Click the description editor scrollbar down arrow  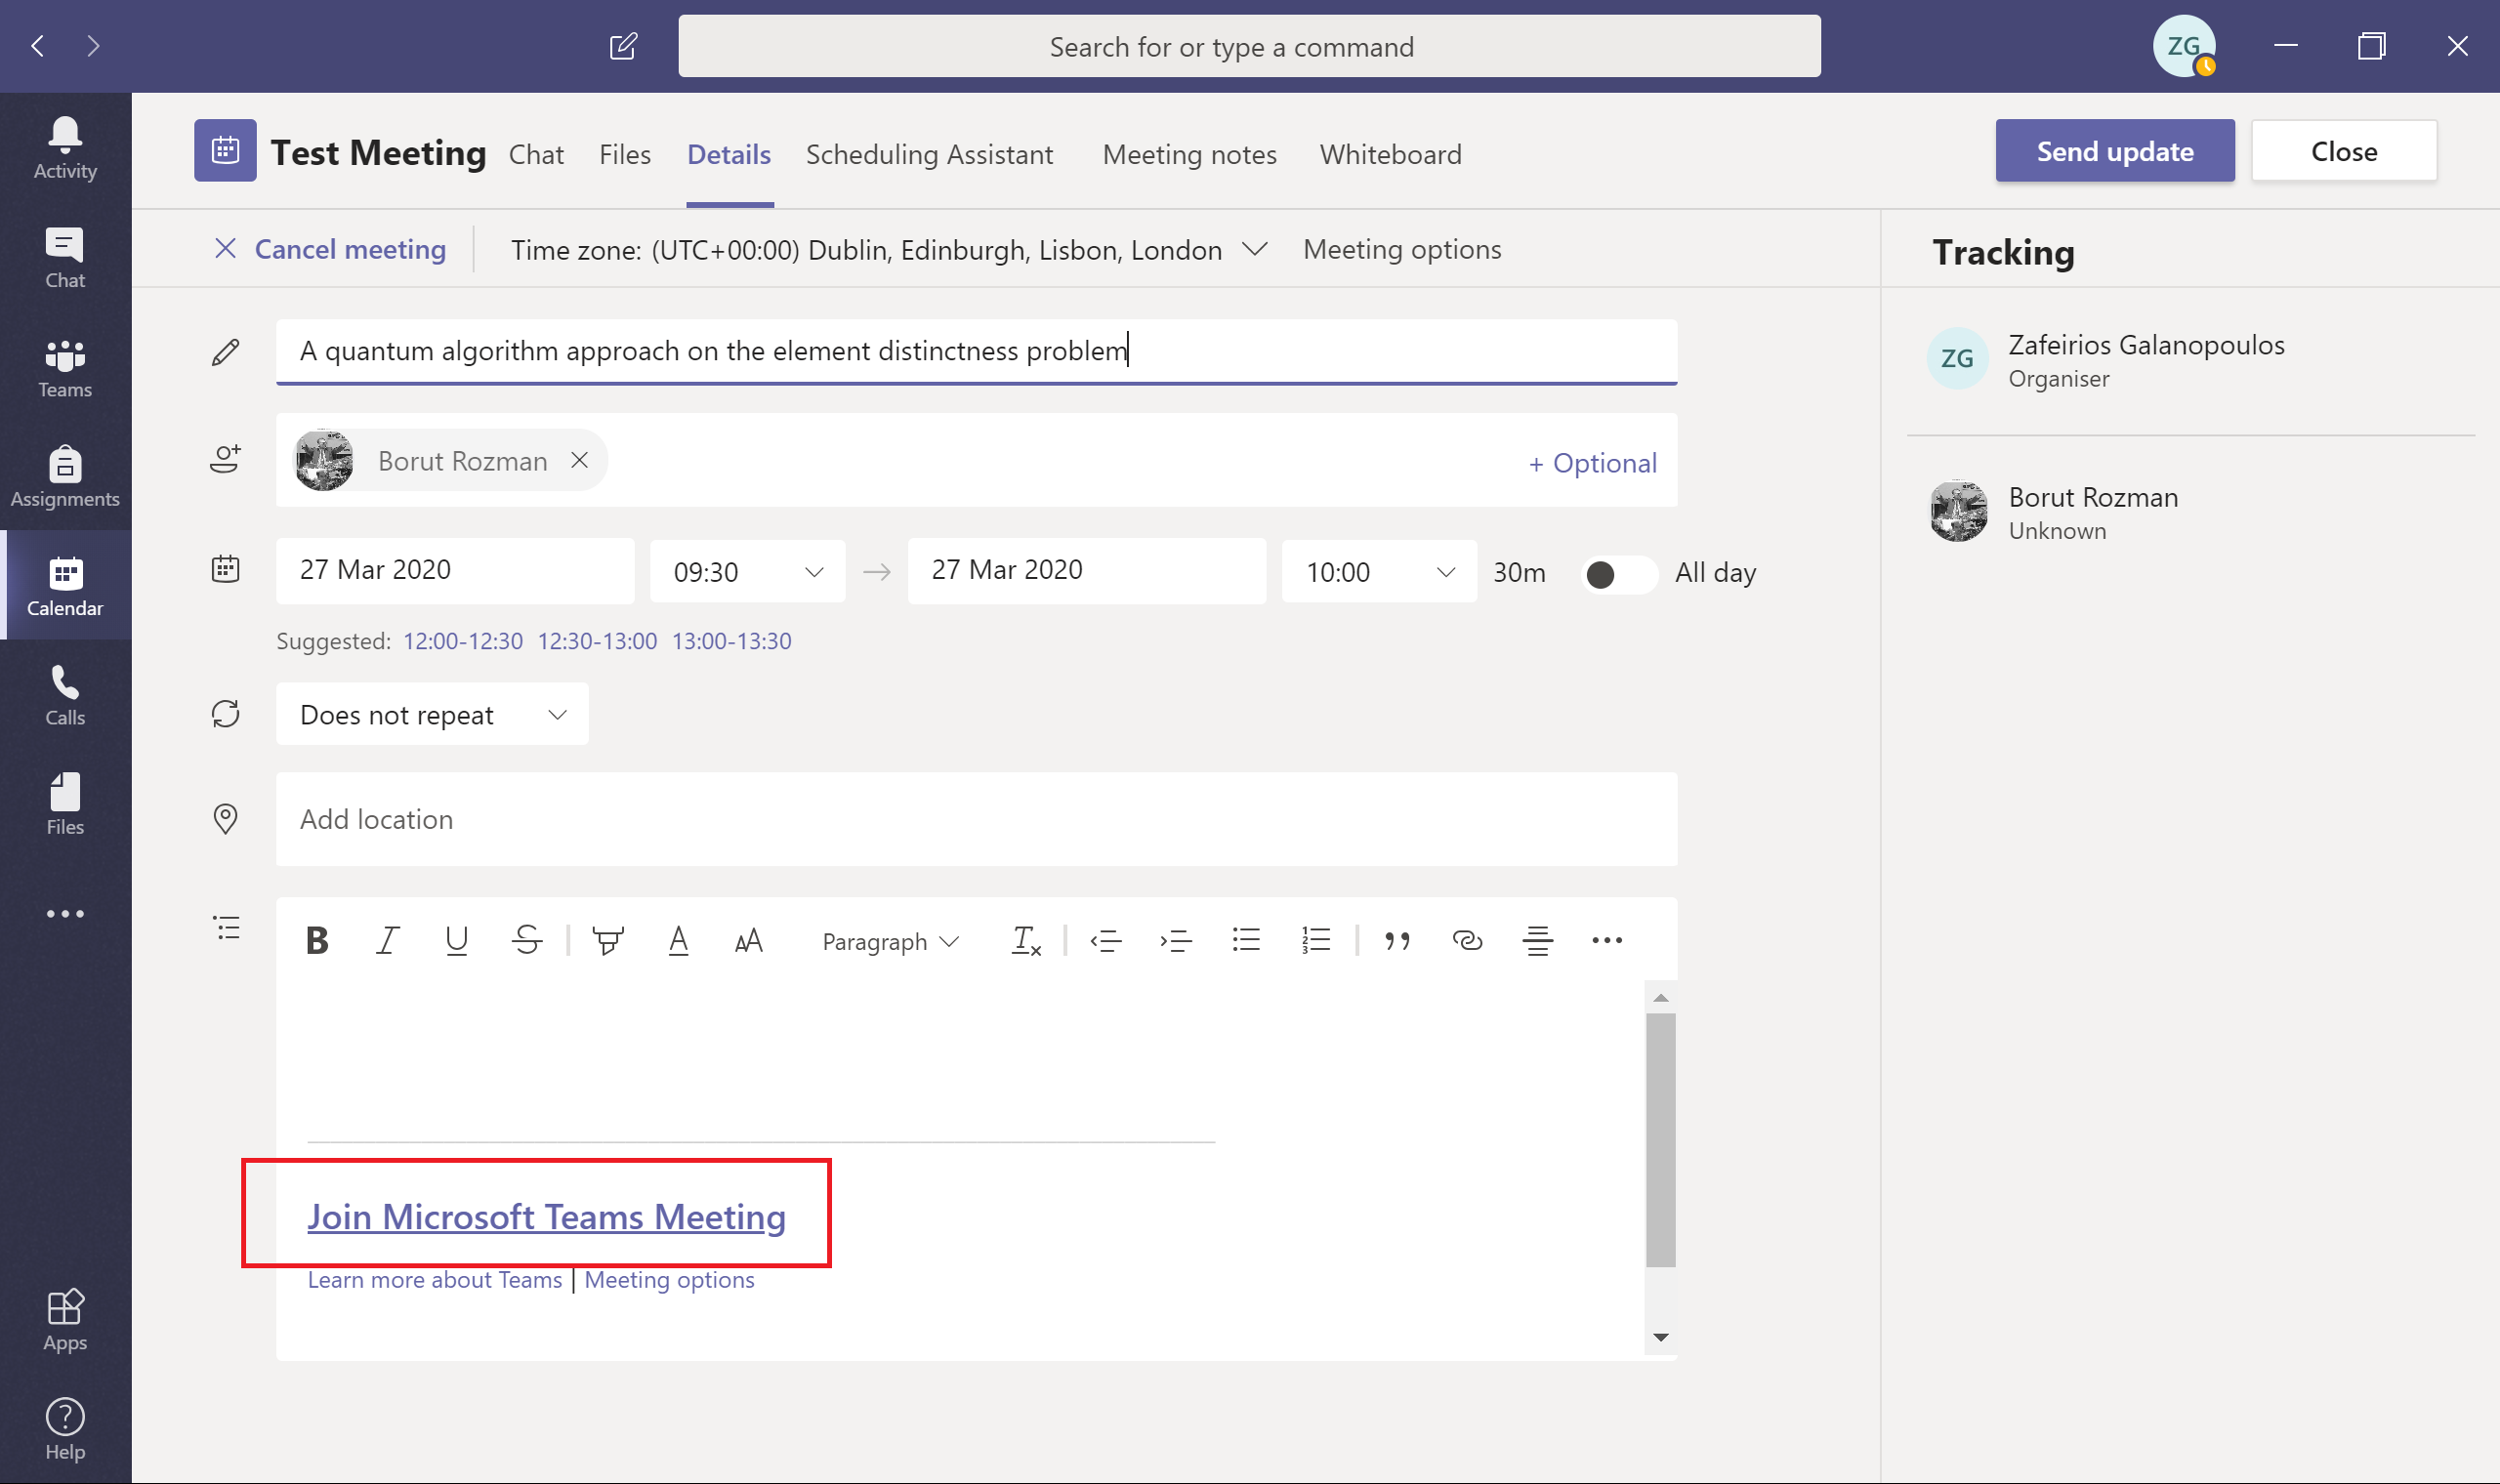(1661, 1337)
